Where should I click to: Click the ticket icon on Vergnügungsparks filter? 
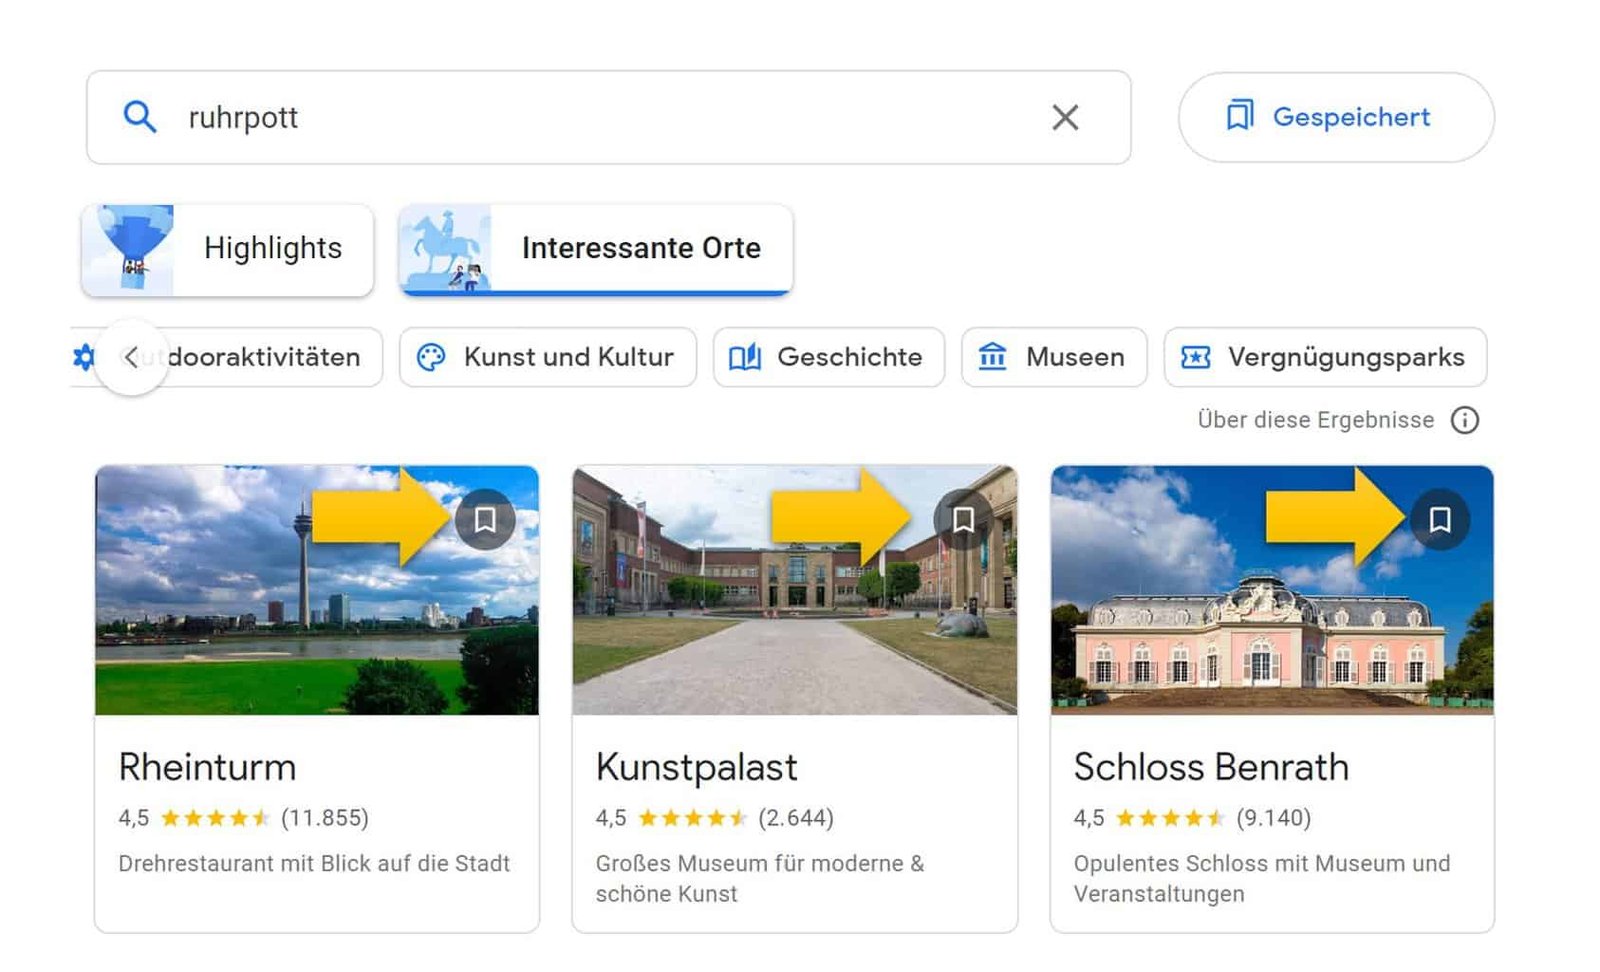[1198, 357]
